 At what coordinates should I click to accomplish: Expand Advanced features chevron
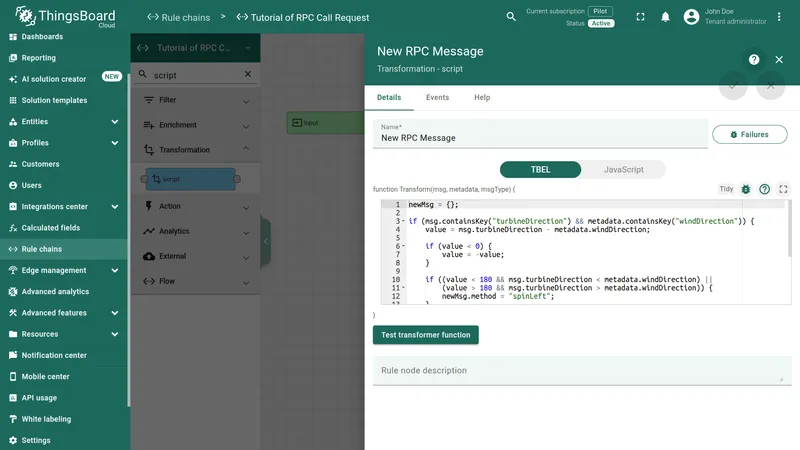pos(115,313)
